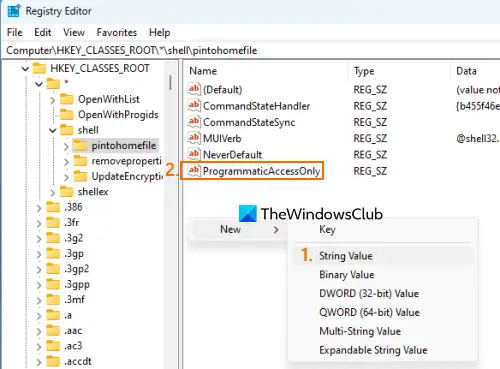Expand the .3fr key
Screen dimensions: 500x369
[x=39, y=223]
